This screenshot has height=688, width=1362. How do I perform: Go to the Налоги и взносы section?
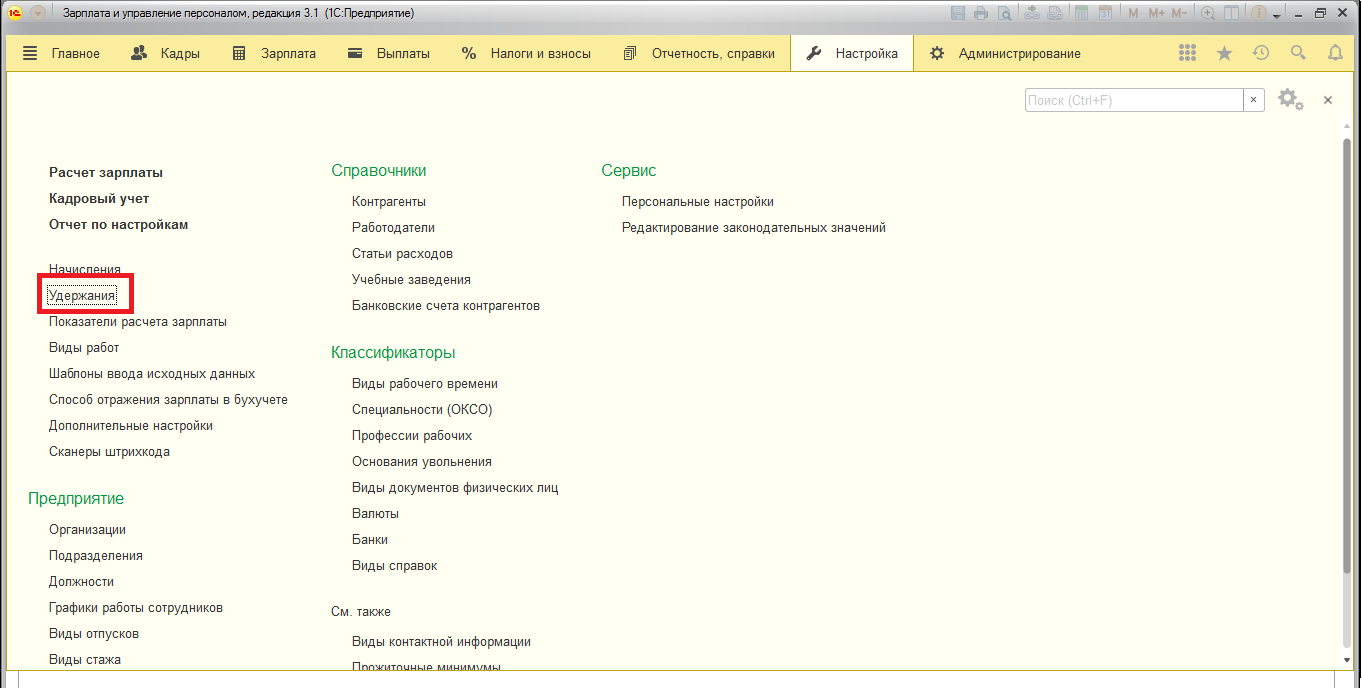[x=526, y=54]
